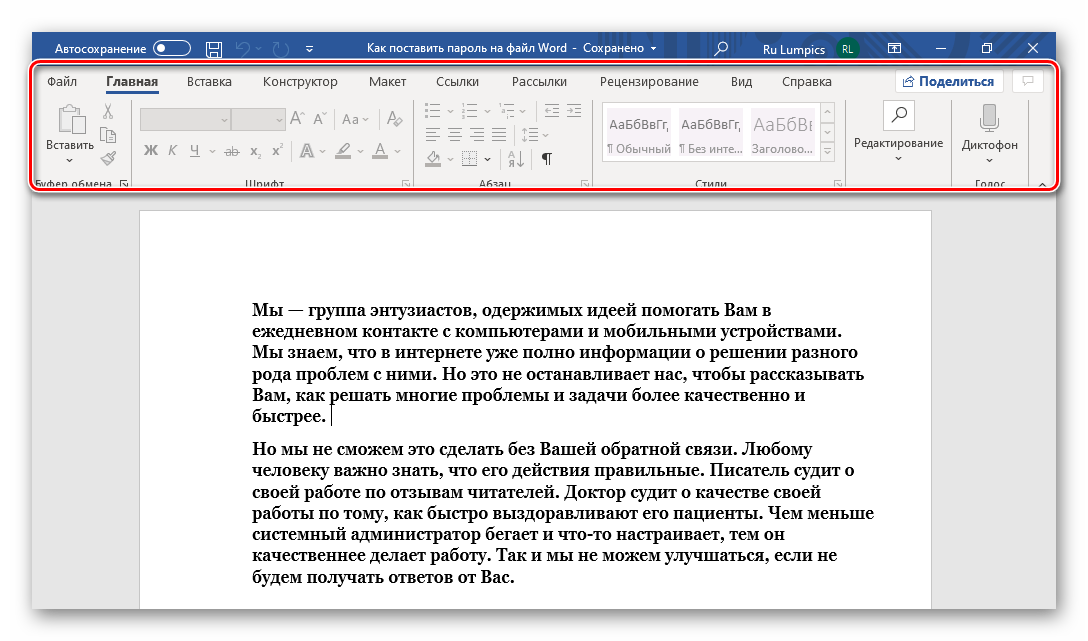Viewport: 1088px width, 641px height.
Task: Click the Поделиться button
Action: 949,82
